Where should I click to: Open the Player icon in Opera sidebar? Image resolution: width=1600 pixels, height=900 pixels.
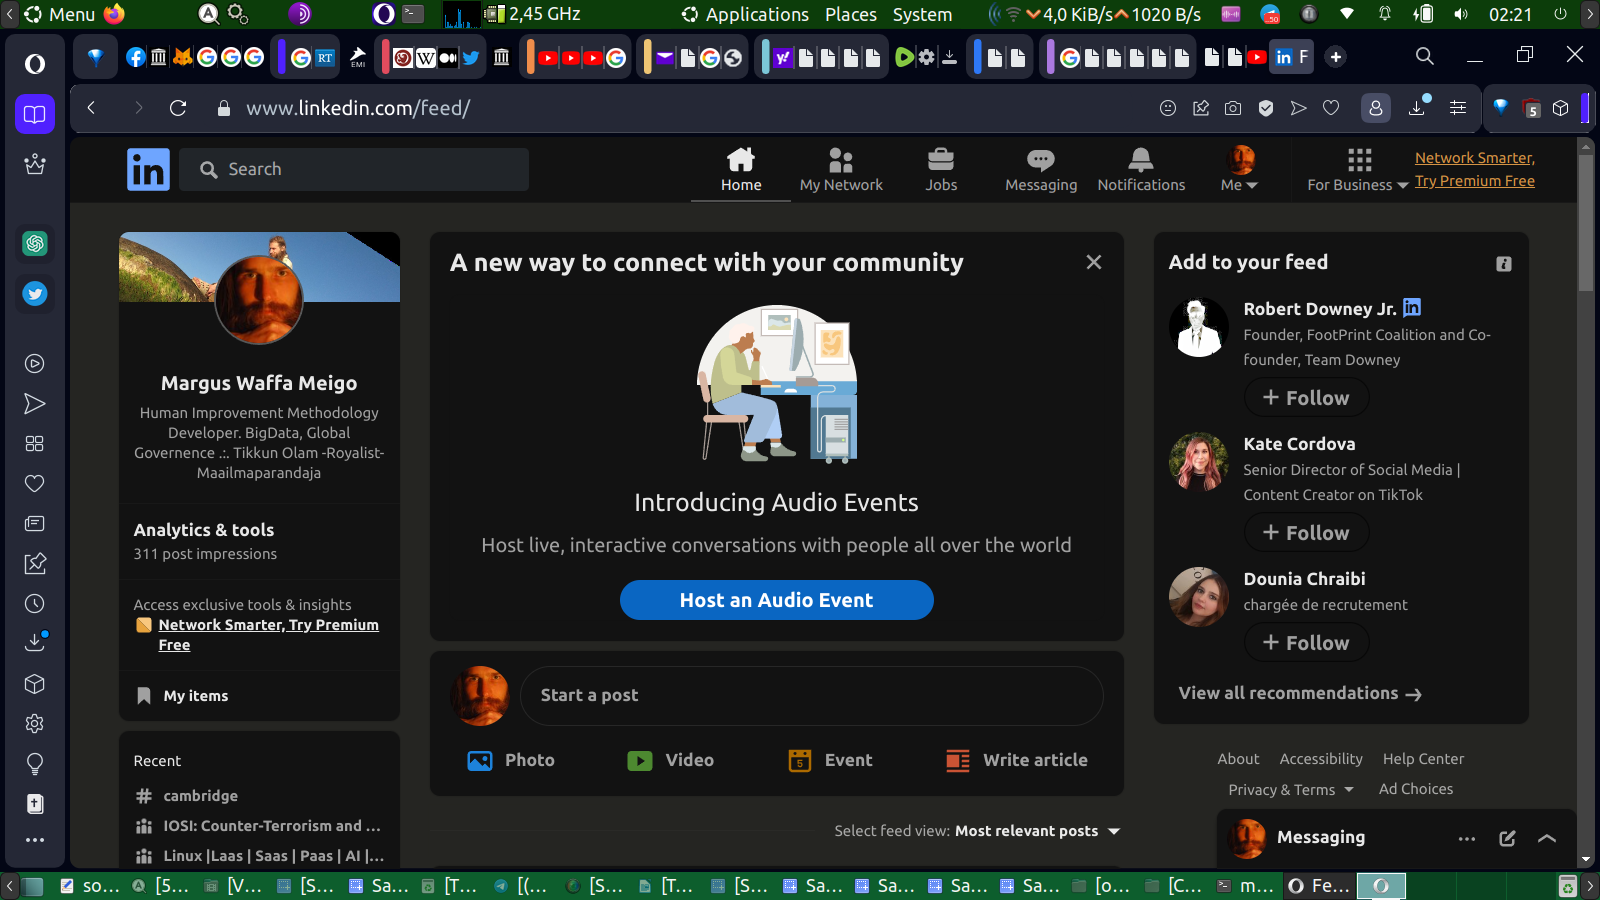(x=35, y=364)
